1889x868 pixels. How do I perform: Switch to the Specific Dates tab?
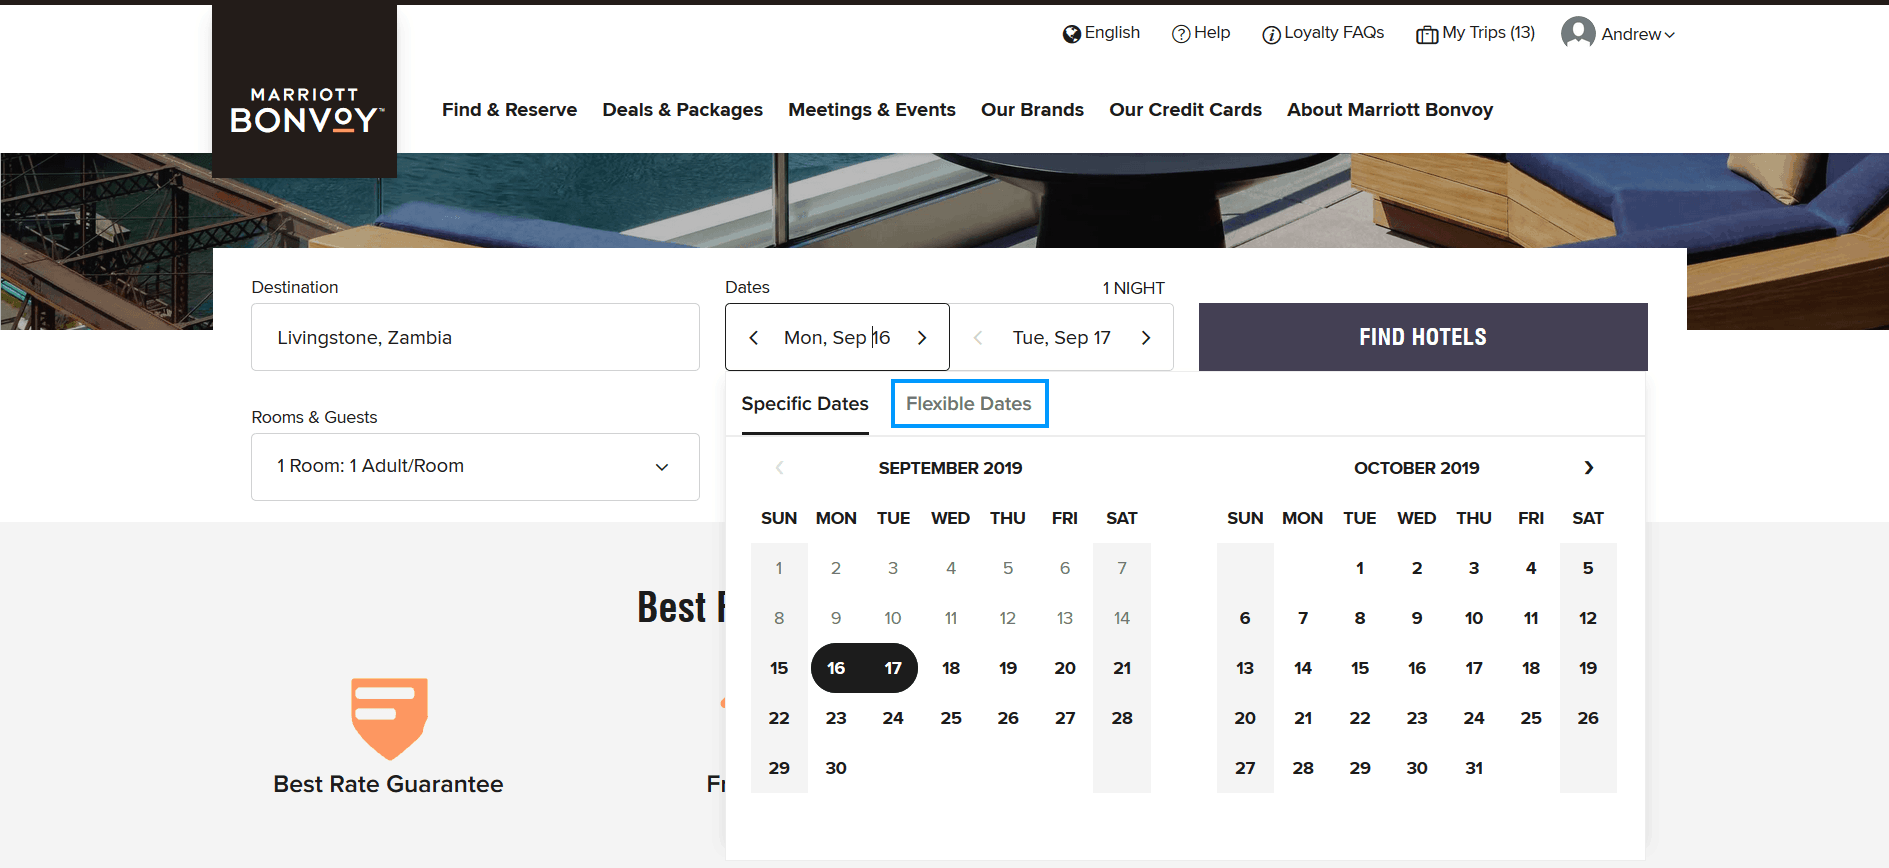[x=805, y=404]
